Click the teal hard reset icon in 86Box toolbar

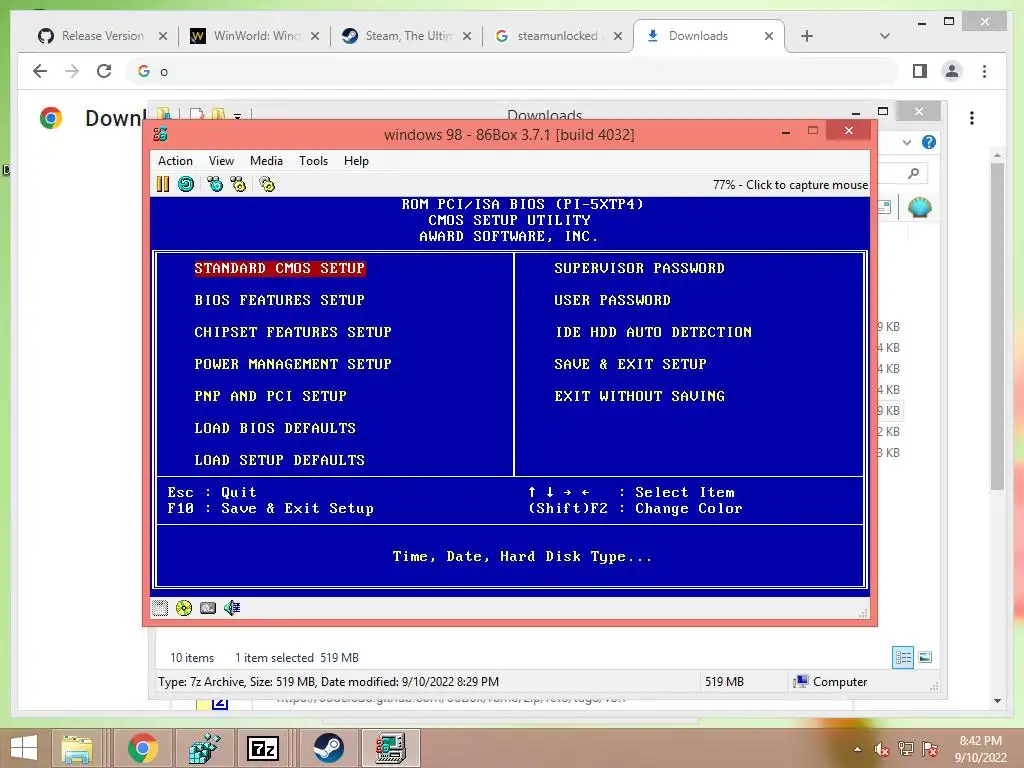coord(186,184)
